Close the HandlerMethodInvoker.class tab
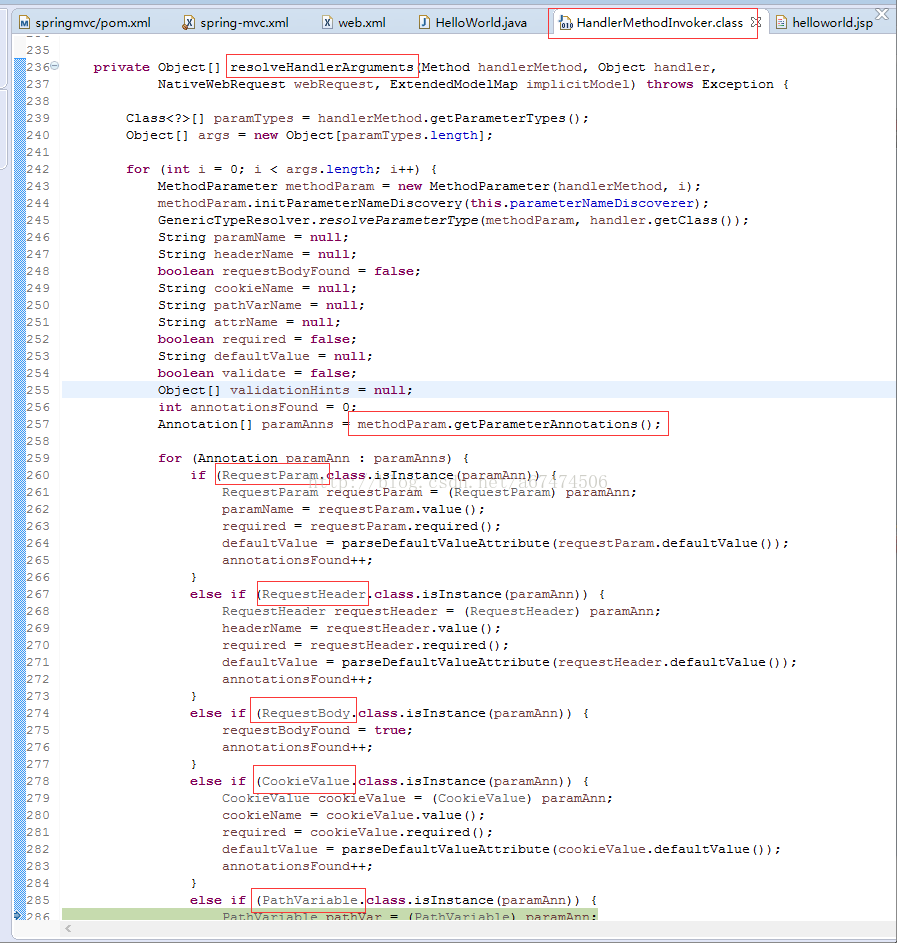897x943 pixels. 755,22
